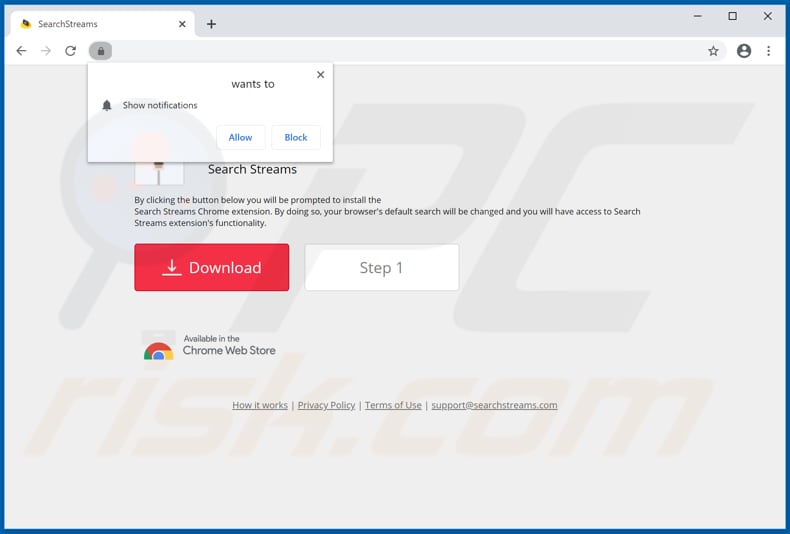Allow notifications from the site
790x534 pixels.
coord(240,138)
